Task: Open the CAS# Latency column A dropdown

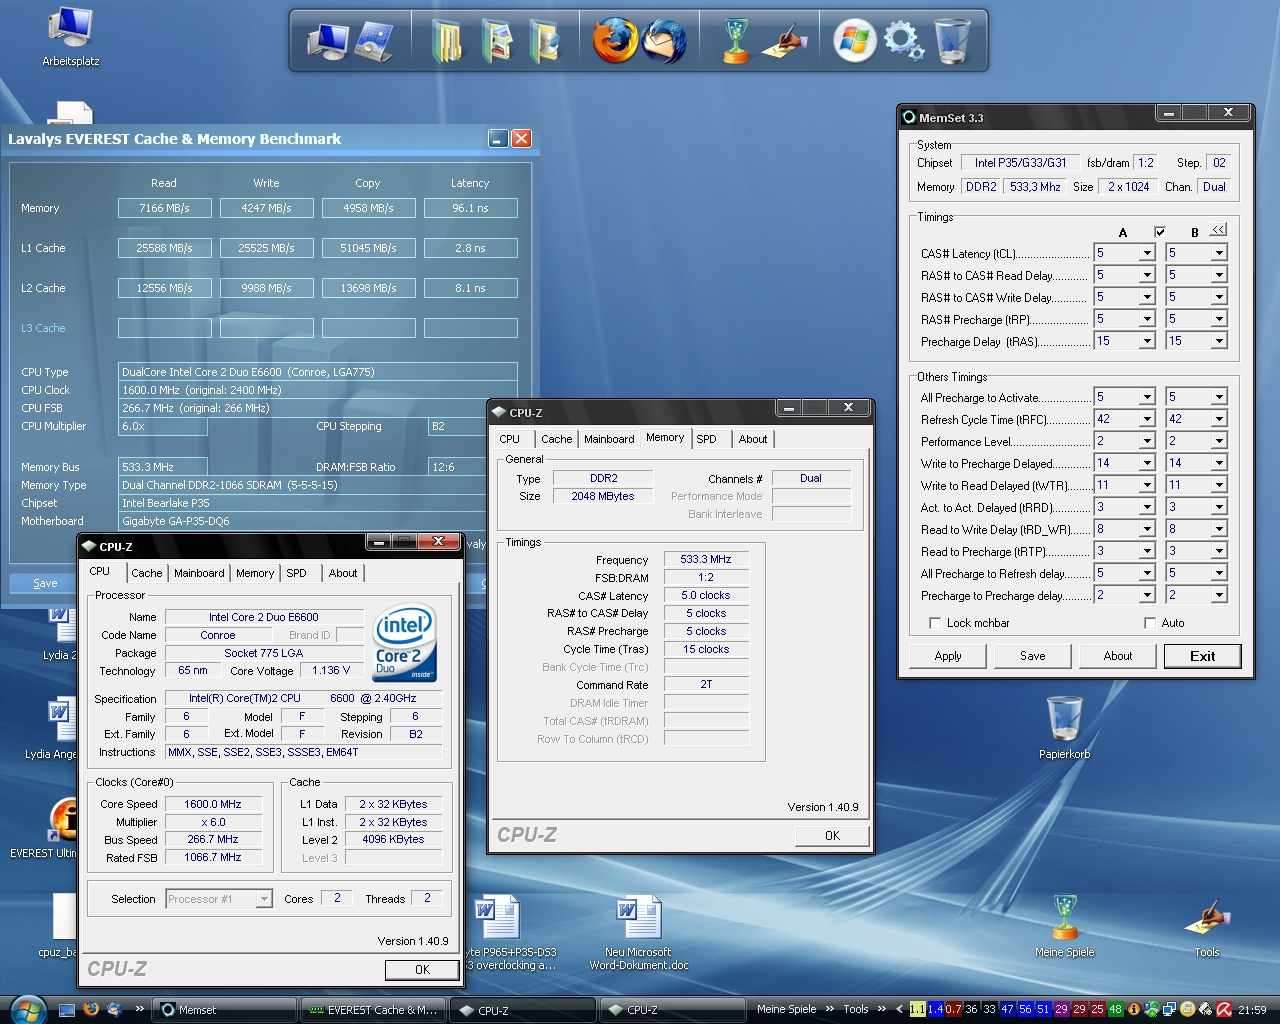Action: point(1147,253)
